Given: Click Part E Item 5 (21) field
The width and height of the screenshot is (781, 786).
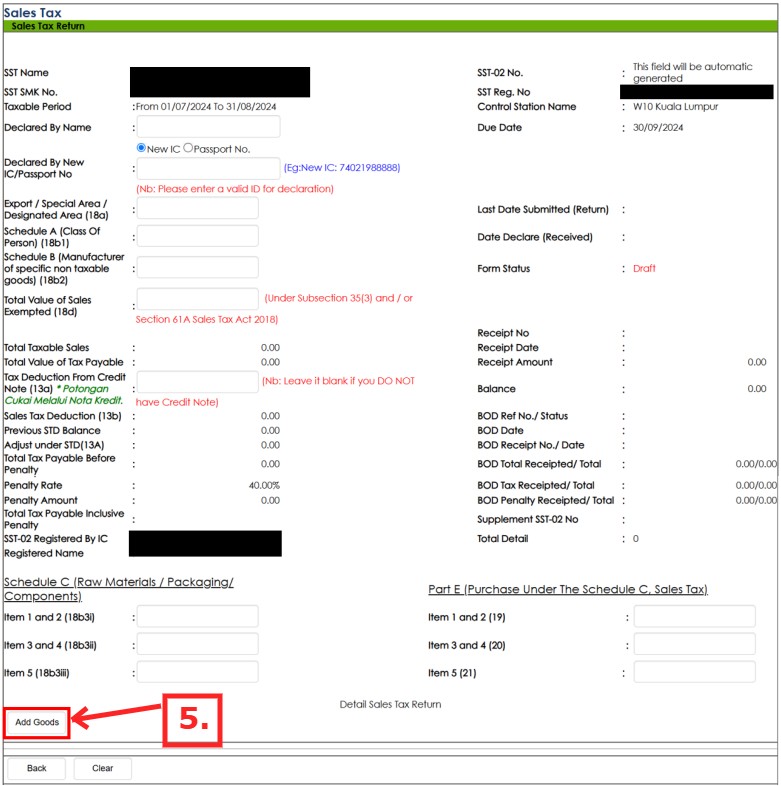Looking at the screenshot, I should [x=693, y=672].
